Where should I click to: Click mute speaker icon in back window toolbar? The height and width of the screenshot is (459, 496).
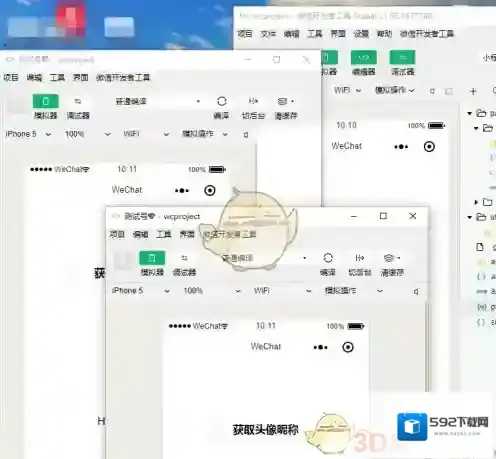click(x=432, y=91)
